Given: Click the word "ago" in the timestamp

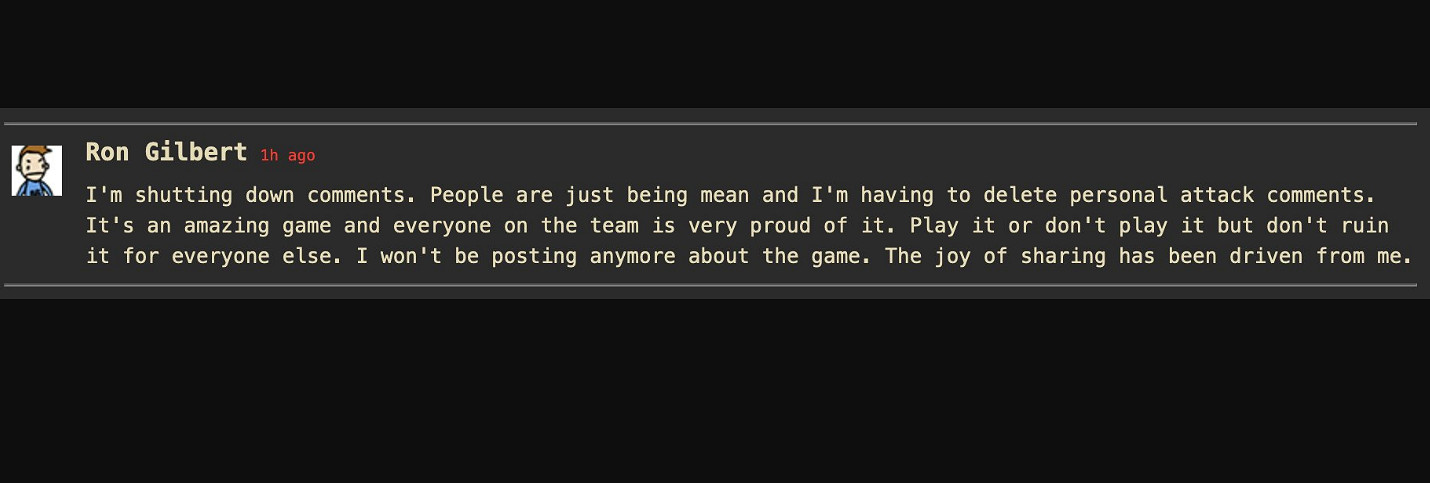Looking at the screenshot, I should click(x=301, y=155).
